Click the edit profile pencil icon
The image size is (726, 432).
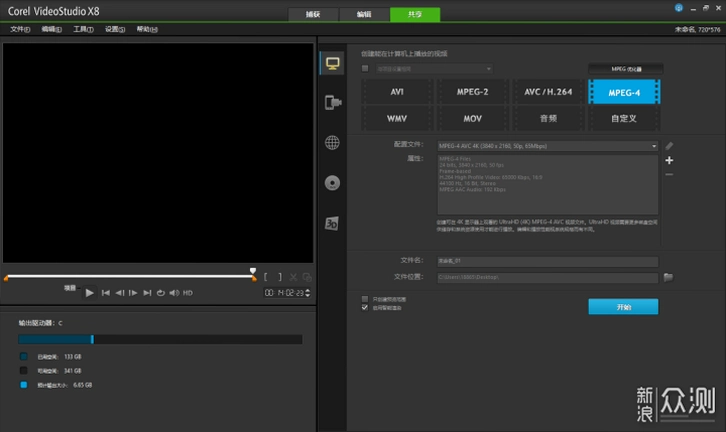(x=669, y=146)
